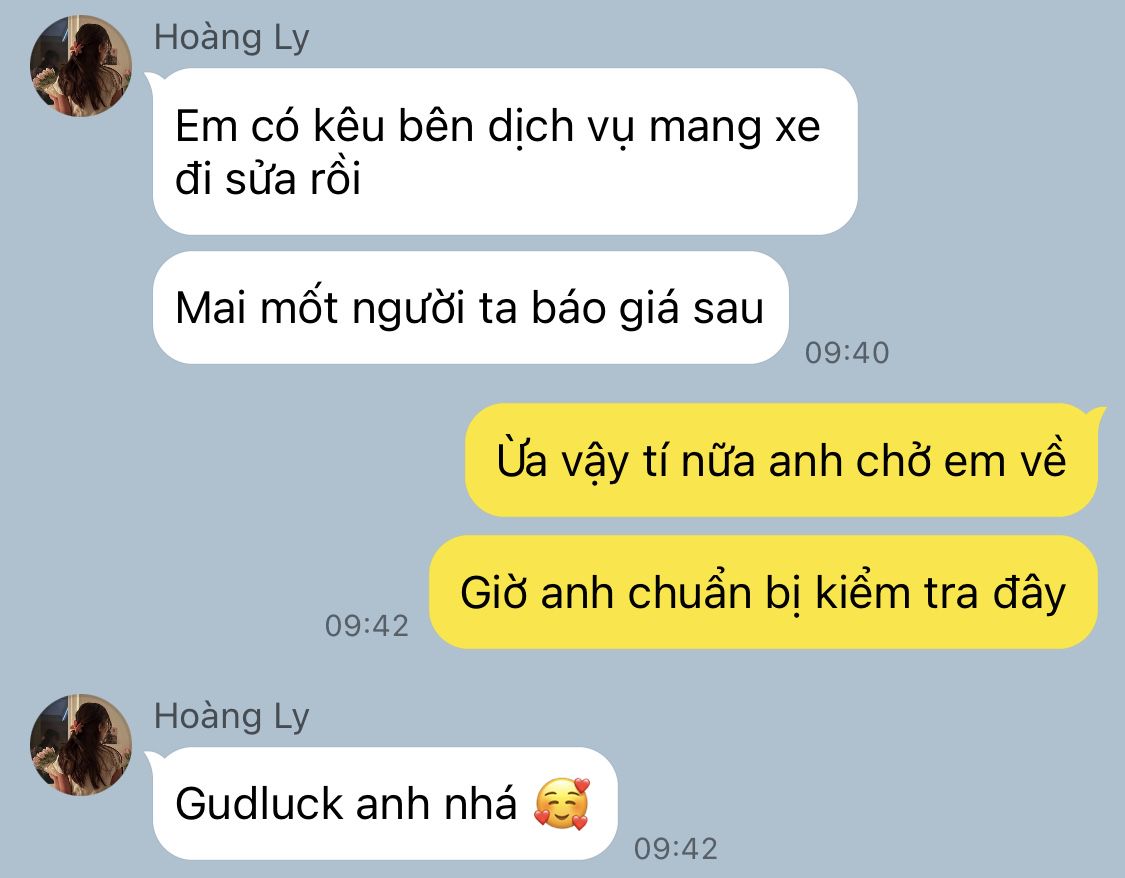Click the tail pointer of the first white bubble
The width and height of the screenshot is (1125, 878).
pos(152,80)
